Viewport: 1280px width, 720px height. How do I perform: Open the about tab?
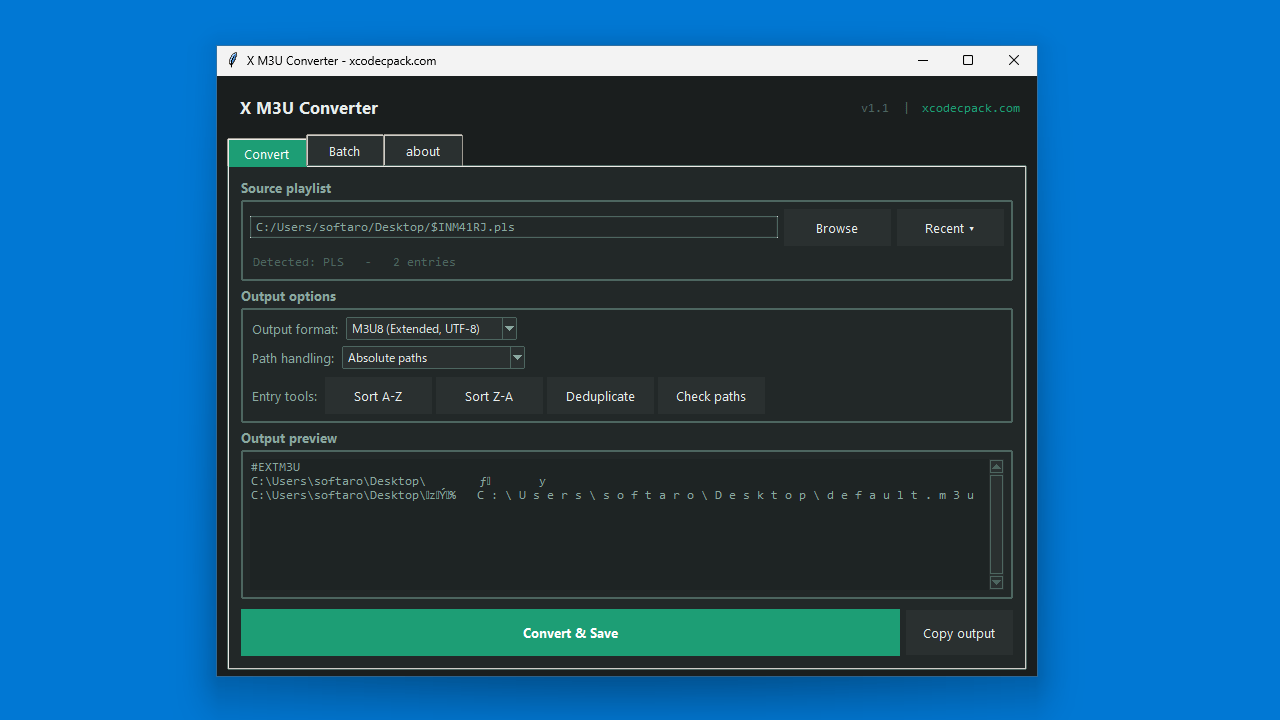[423, 151]
